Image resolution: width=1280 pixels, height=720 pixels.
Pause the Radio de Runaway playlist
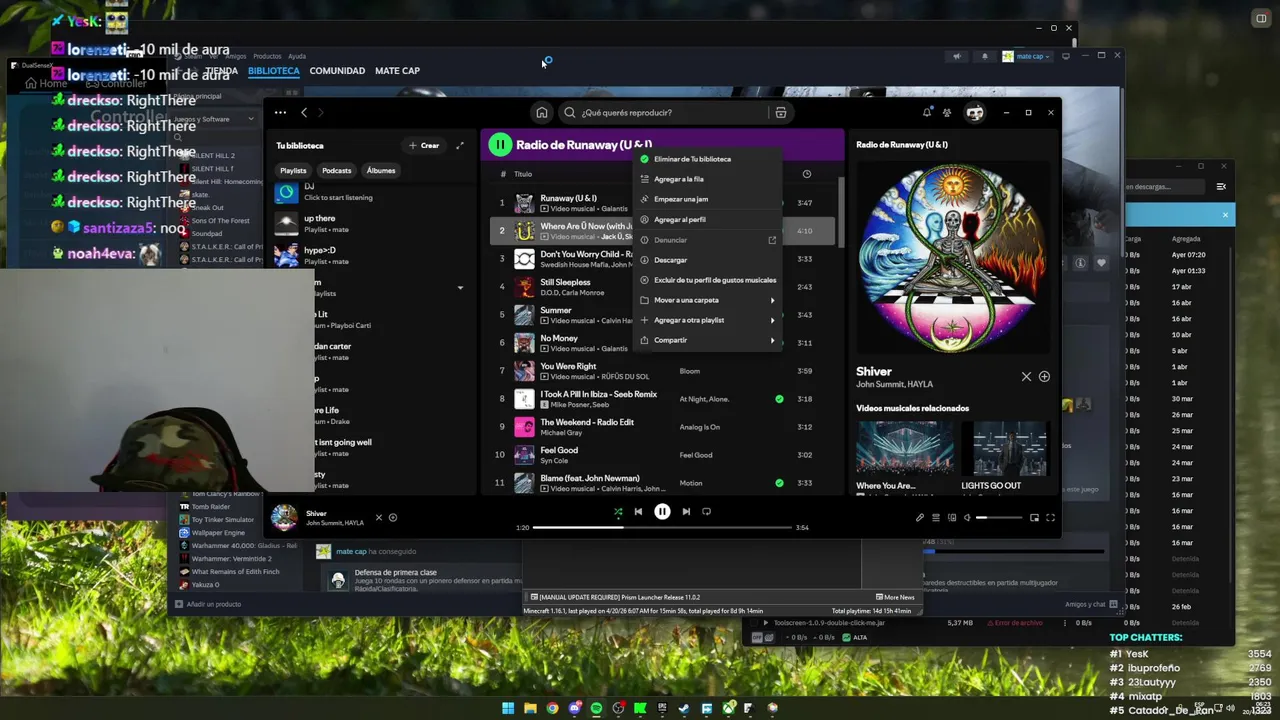(x=499, y=145)
